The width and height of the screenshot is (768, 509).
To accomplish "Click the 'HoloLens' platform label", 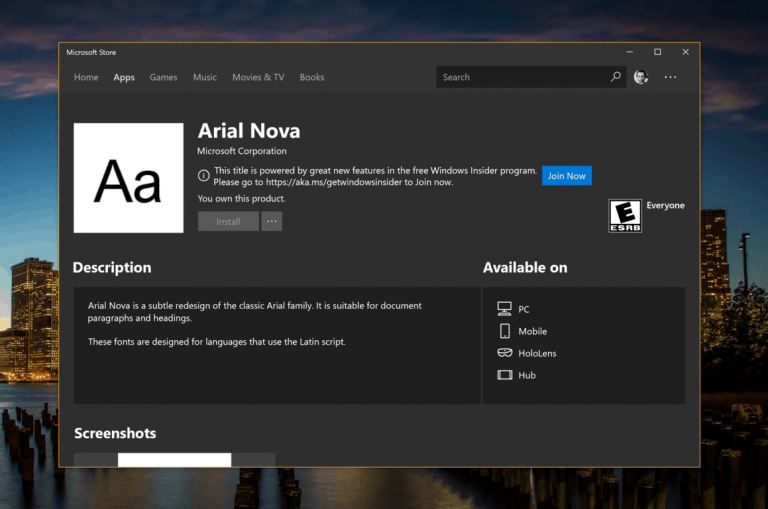I will point(537,353).
